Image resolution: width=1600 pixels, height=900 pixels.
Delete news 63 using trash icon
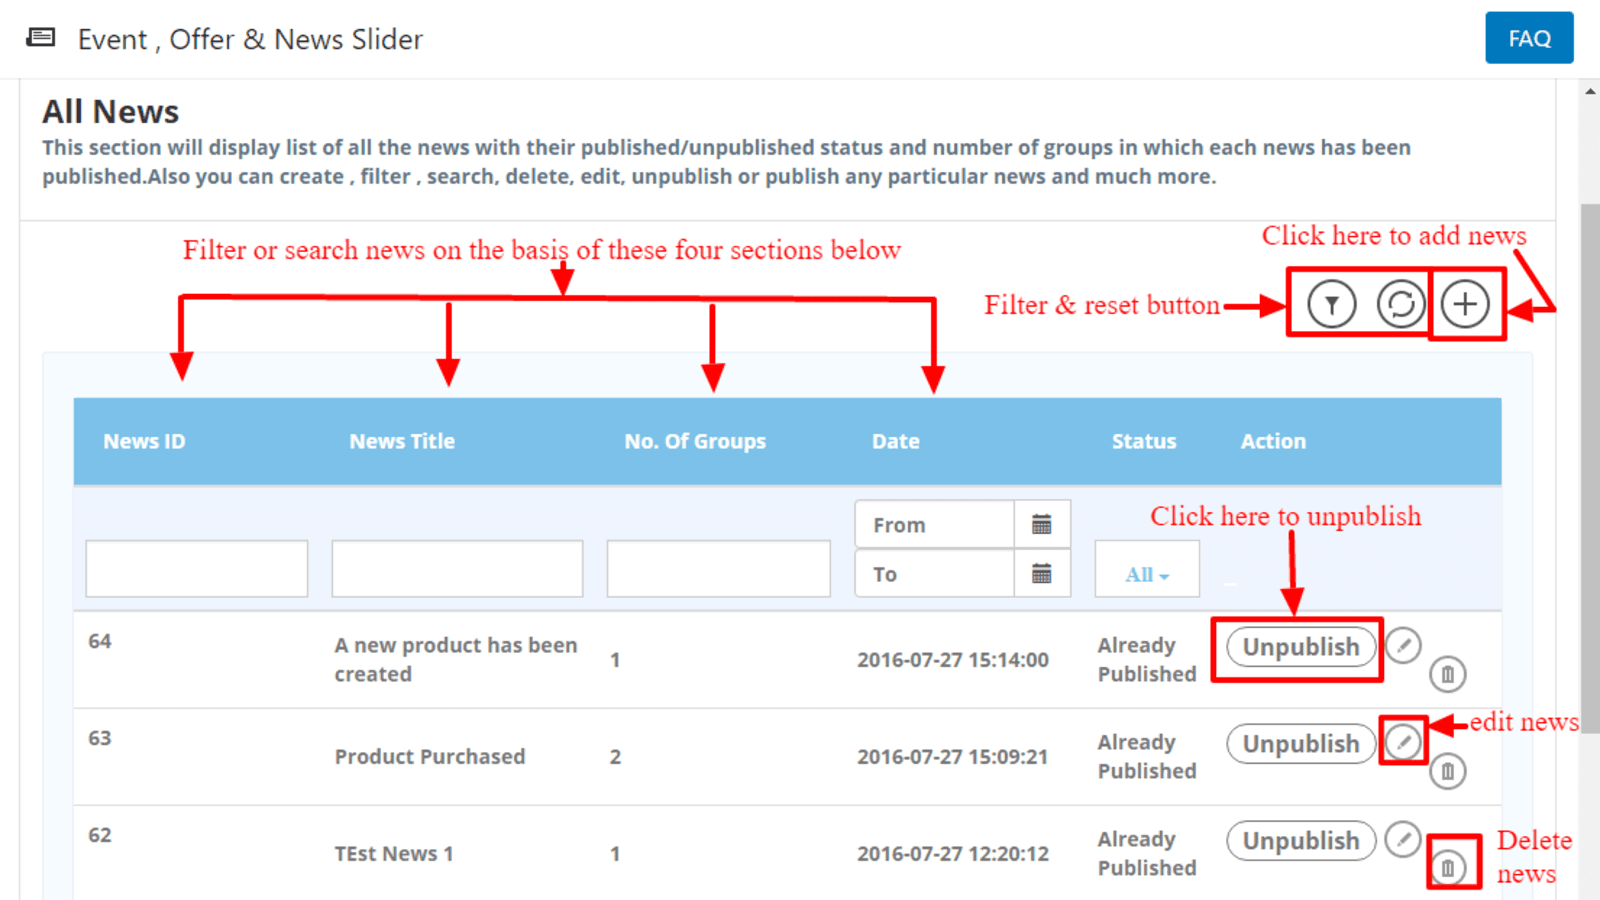(x=1447, y=771)
